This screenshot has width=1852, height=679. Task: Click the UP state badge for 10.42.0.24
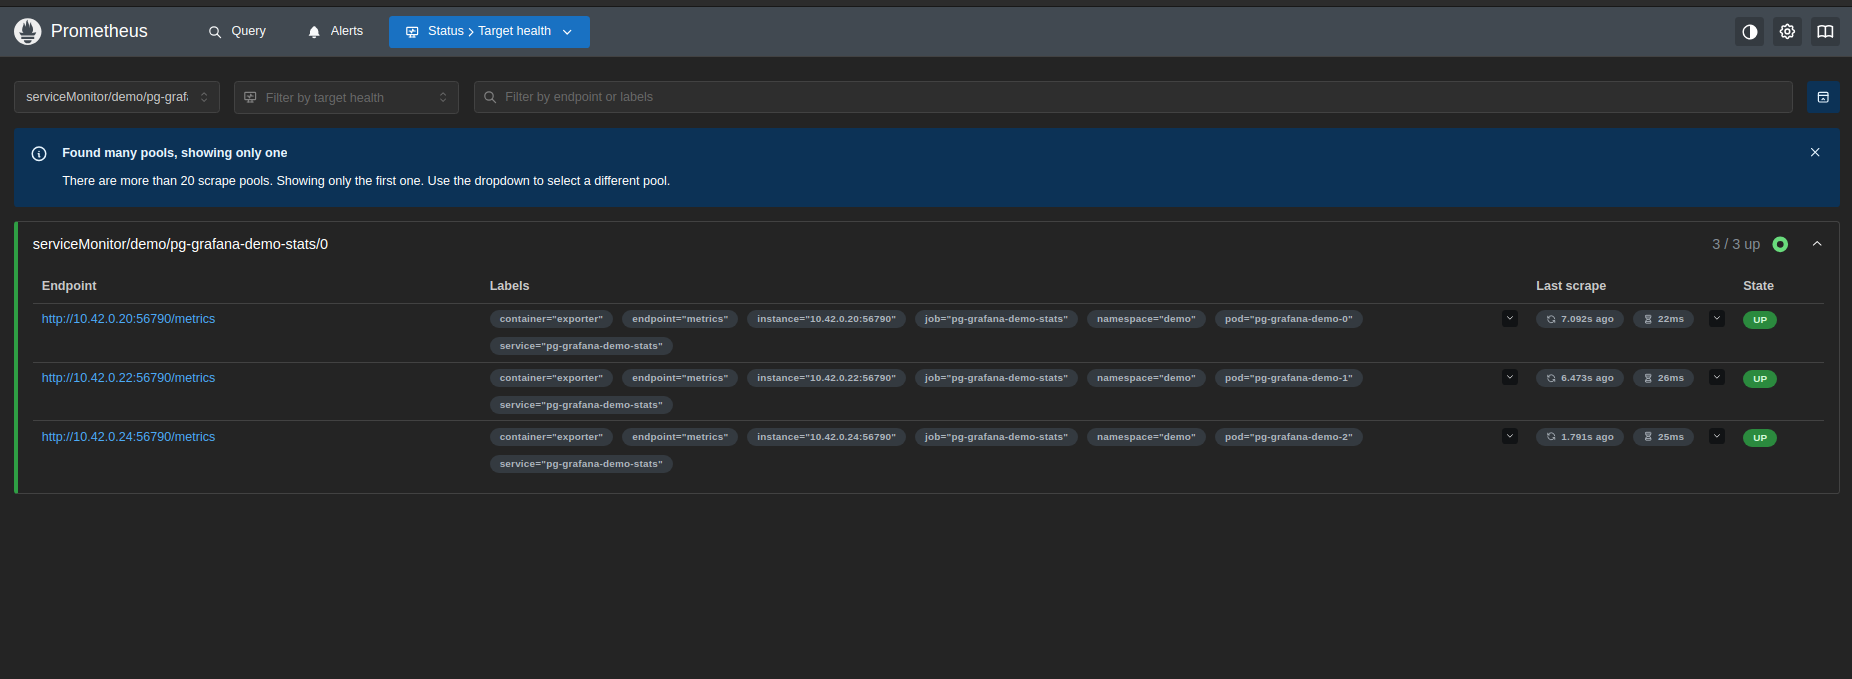(1760, 438)
